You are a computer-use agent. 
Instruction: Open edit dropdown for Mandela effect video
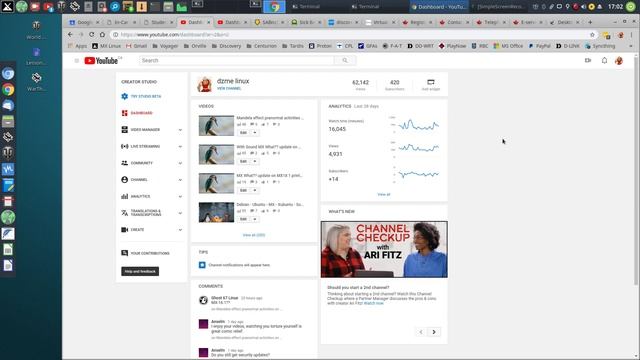click(255, 133)
